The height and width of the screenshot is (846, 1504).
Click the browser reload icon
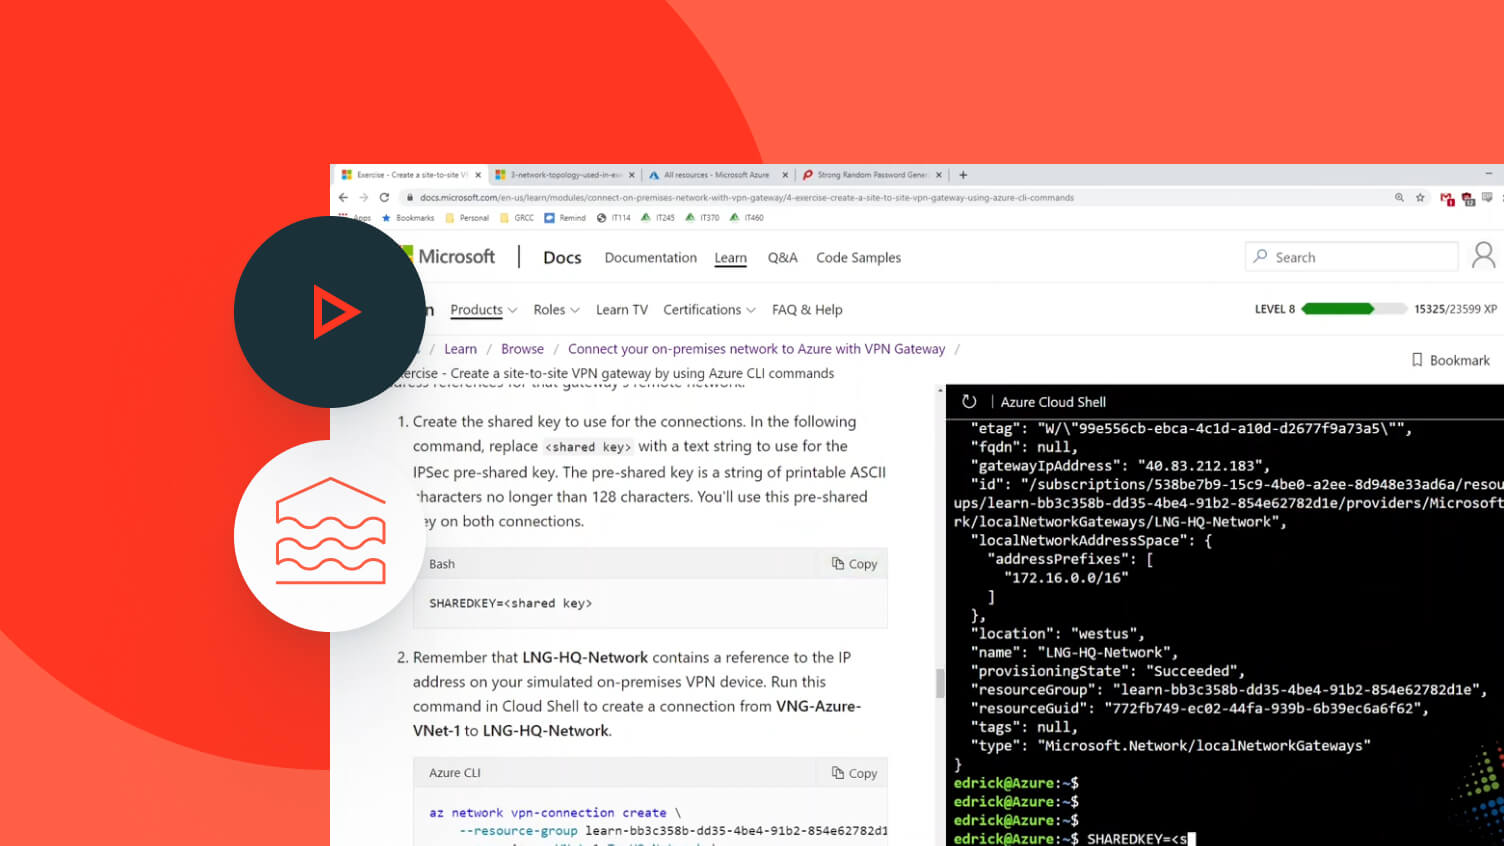(x=384, y=198)
